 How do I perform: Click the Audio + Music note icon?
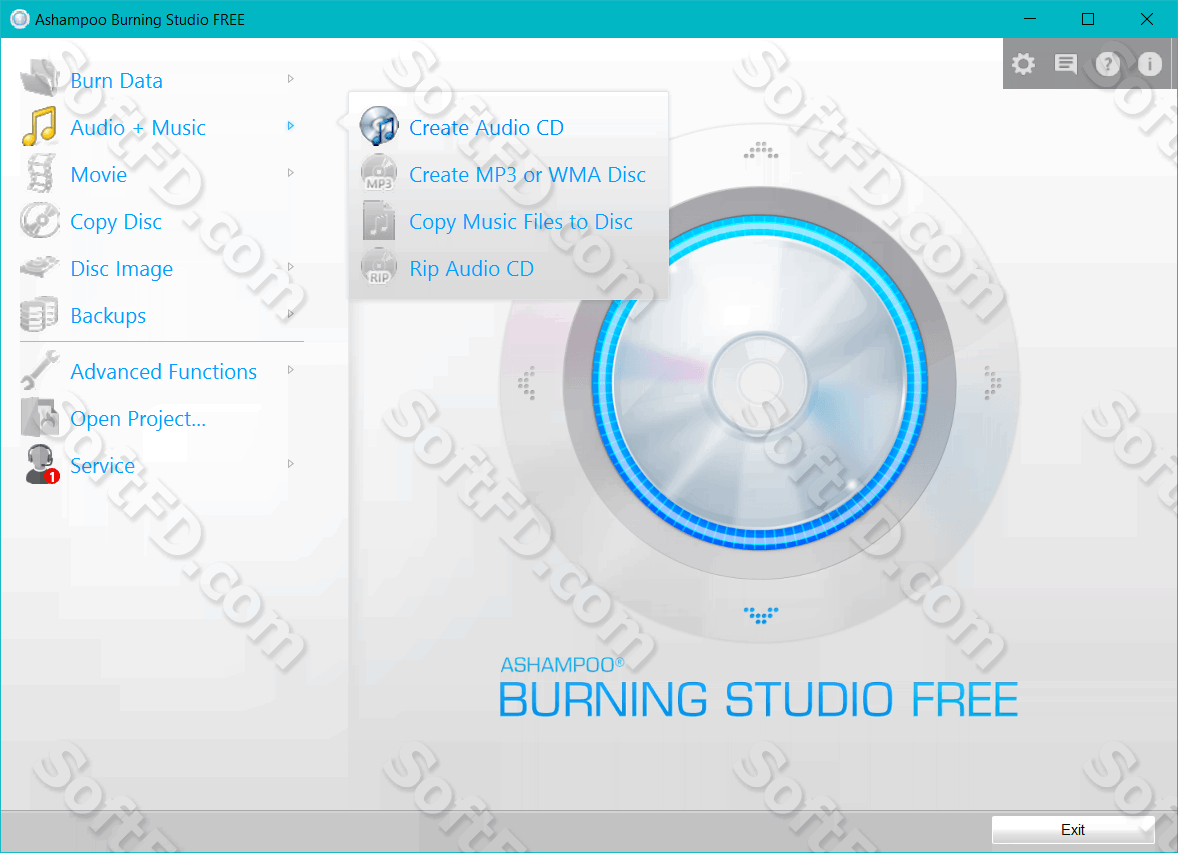point(40,126)
